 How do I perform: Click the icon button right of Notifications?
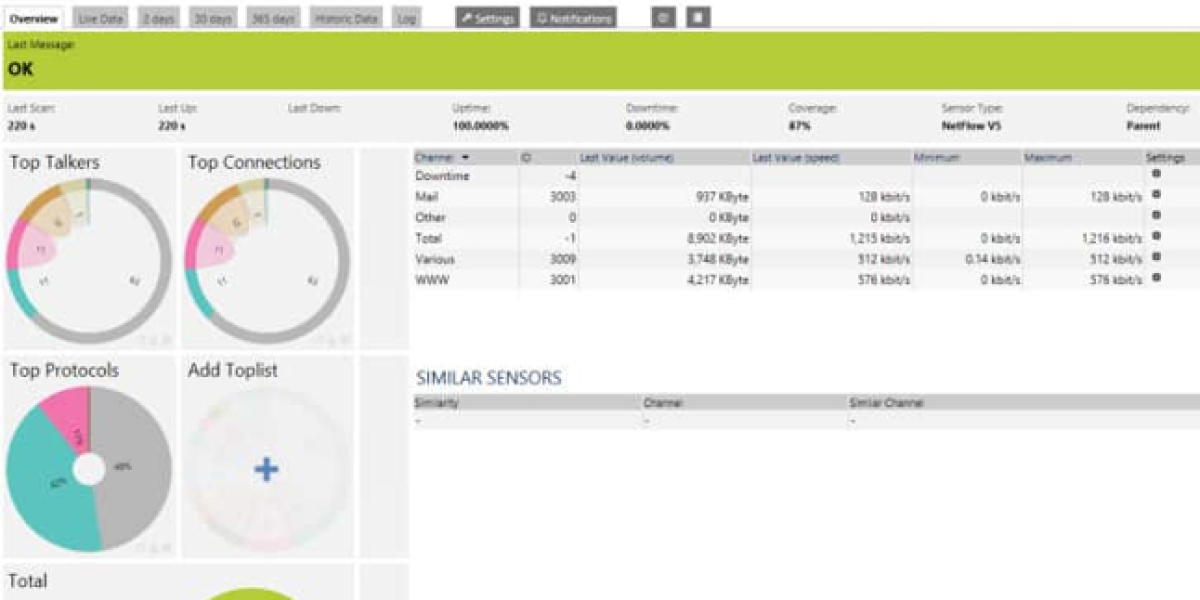(x=662, y=18)
